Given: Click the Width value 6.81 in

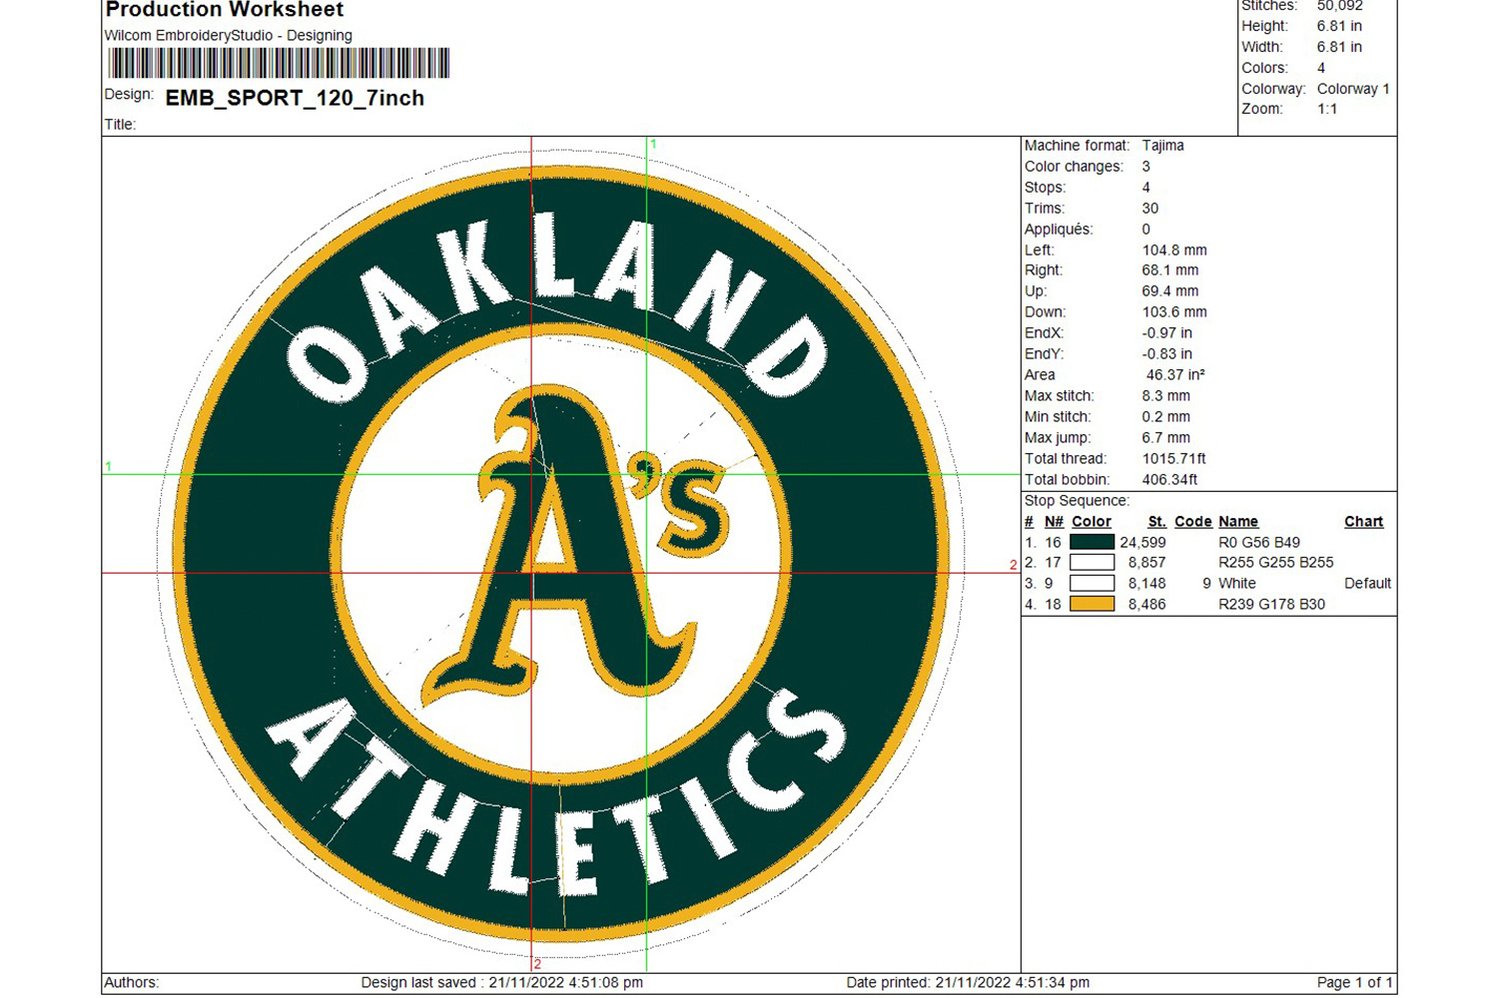Looking at the screenshot, I should coord(1339,47).
